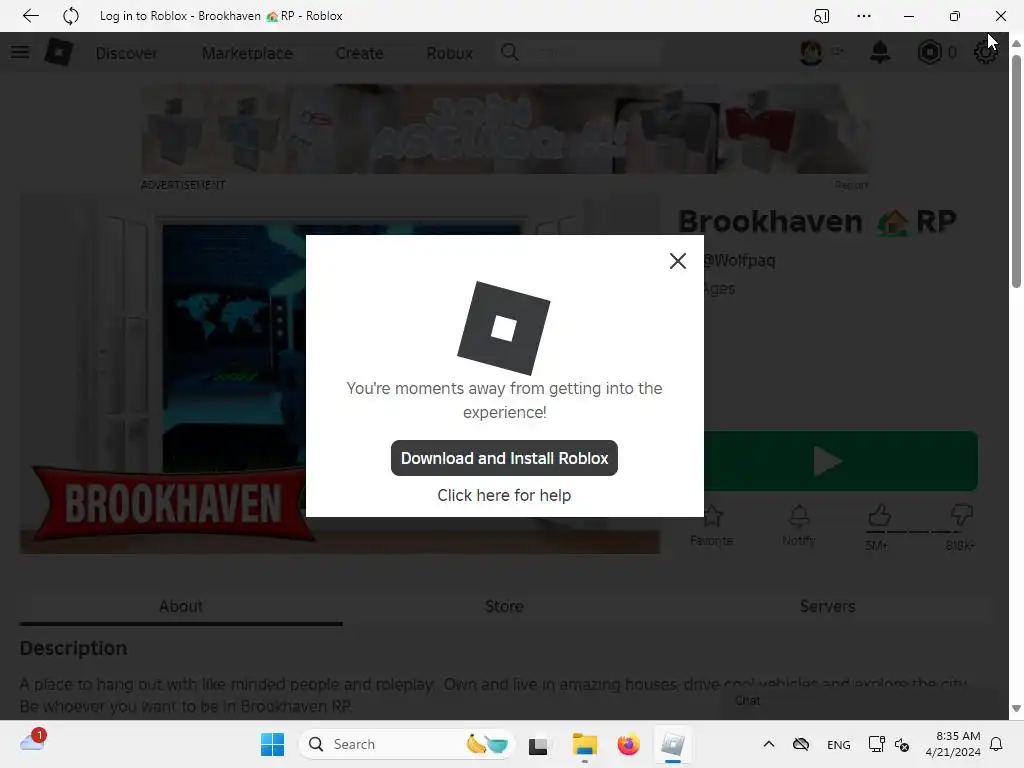Viewport: 1024px width, 768px height.
Task: Open the user avatar profile icon
Action: click(811, 52)
